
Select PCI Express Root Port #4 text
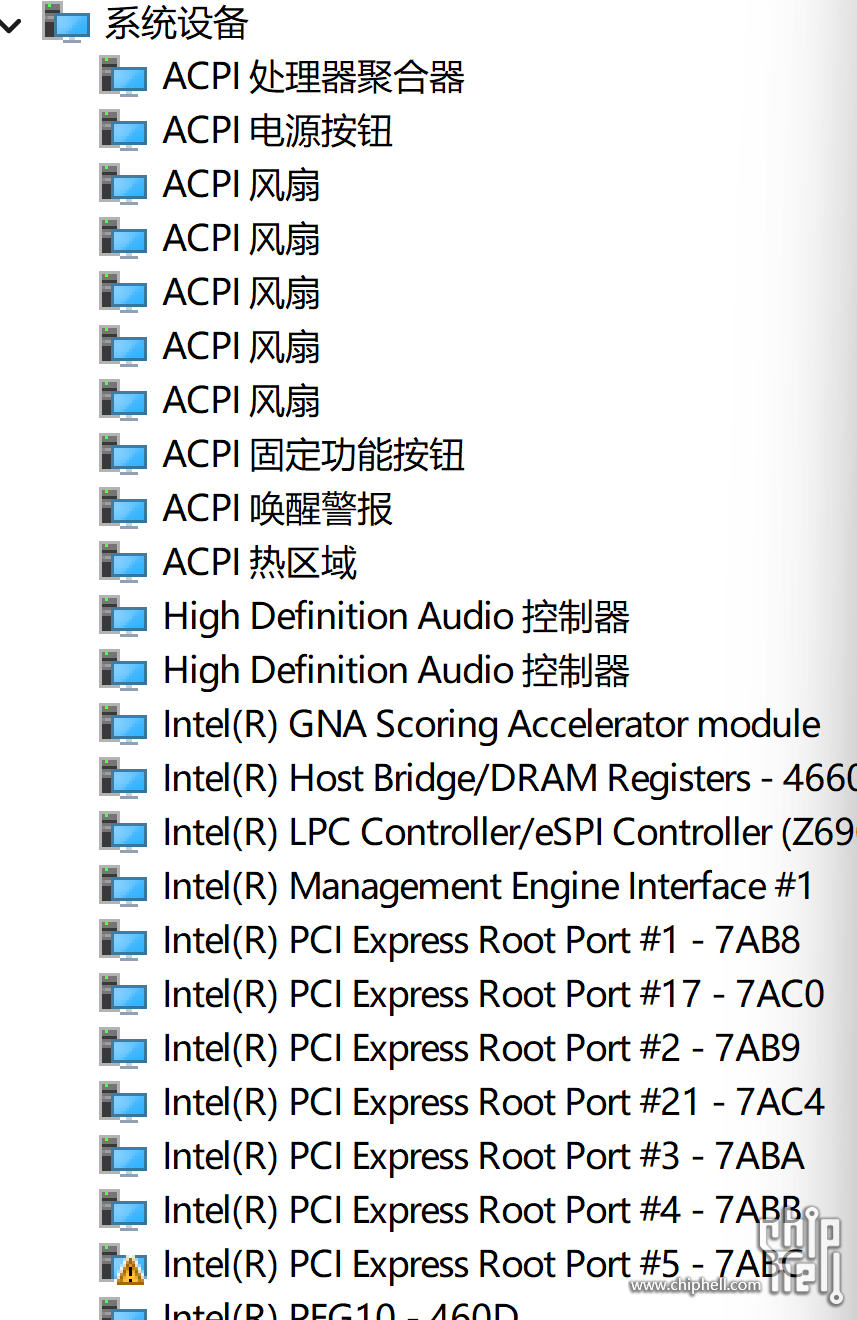[x=483, y=1211]
